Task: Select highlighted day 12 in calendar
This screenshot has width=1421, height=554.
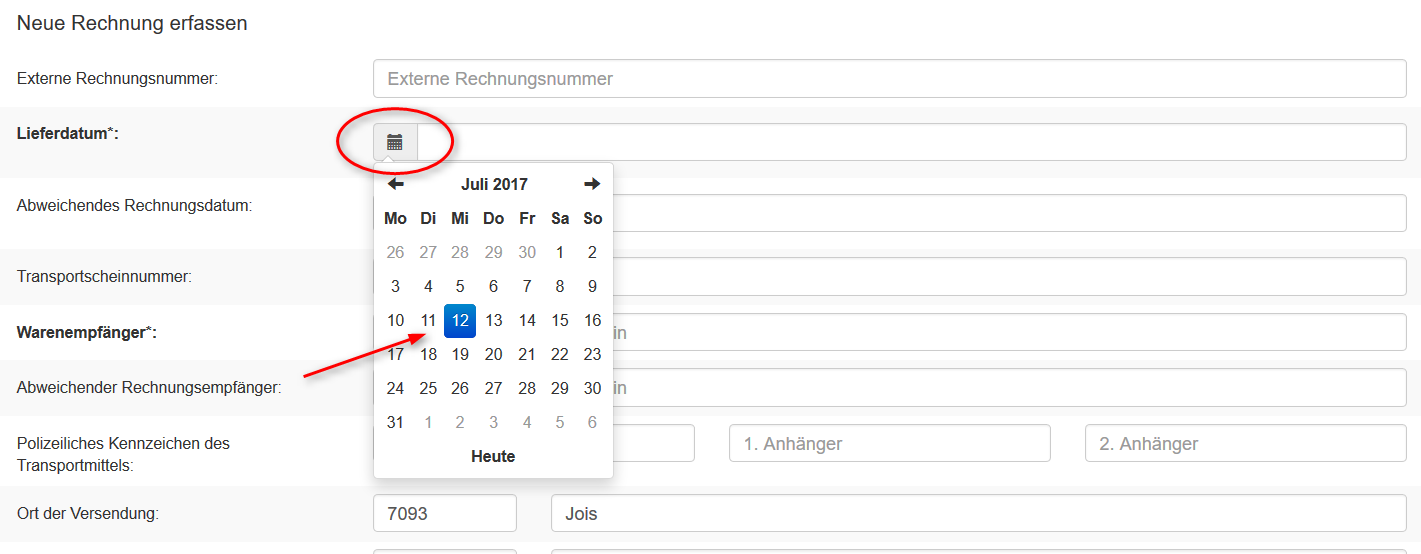Action: point(460,321)
